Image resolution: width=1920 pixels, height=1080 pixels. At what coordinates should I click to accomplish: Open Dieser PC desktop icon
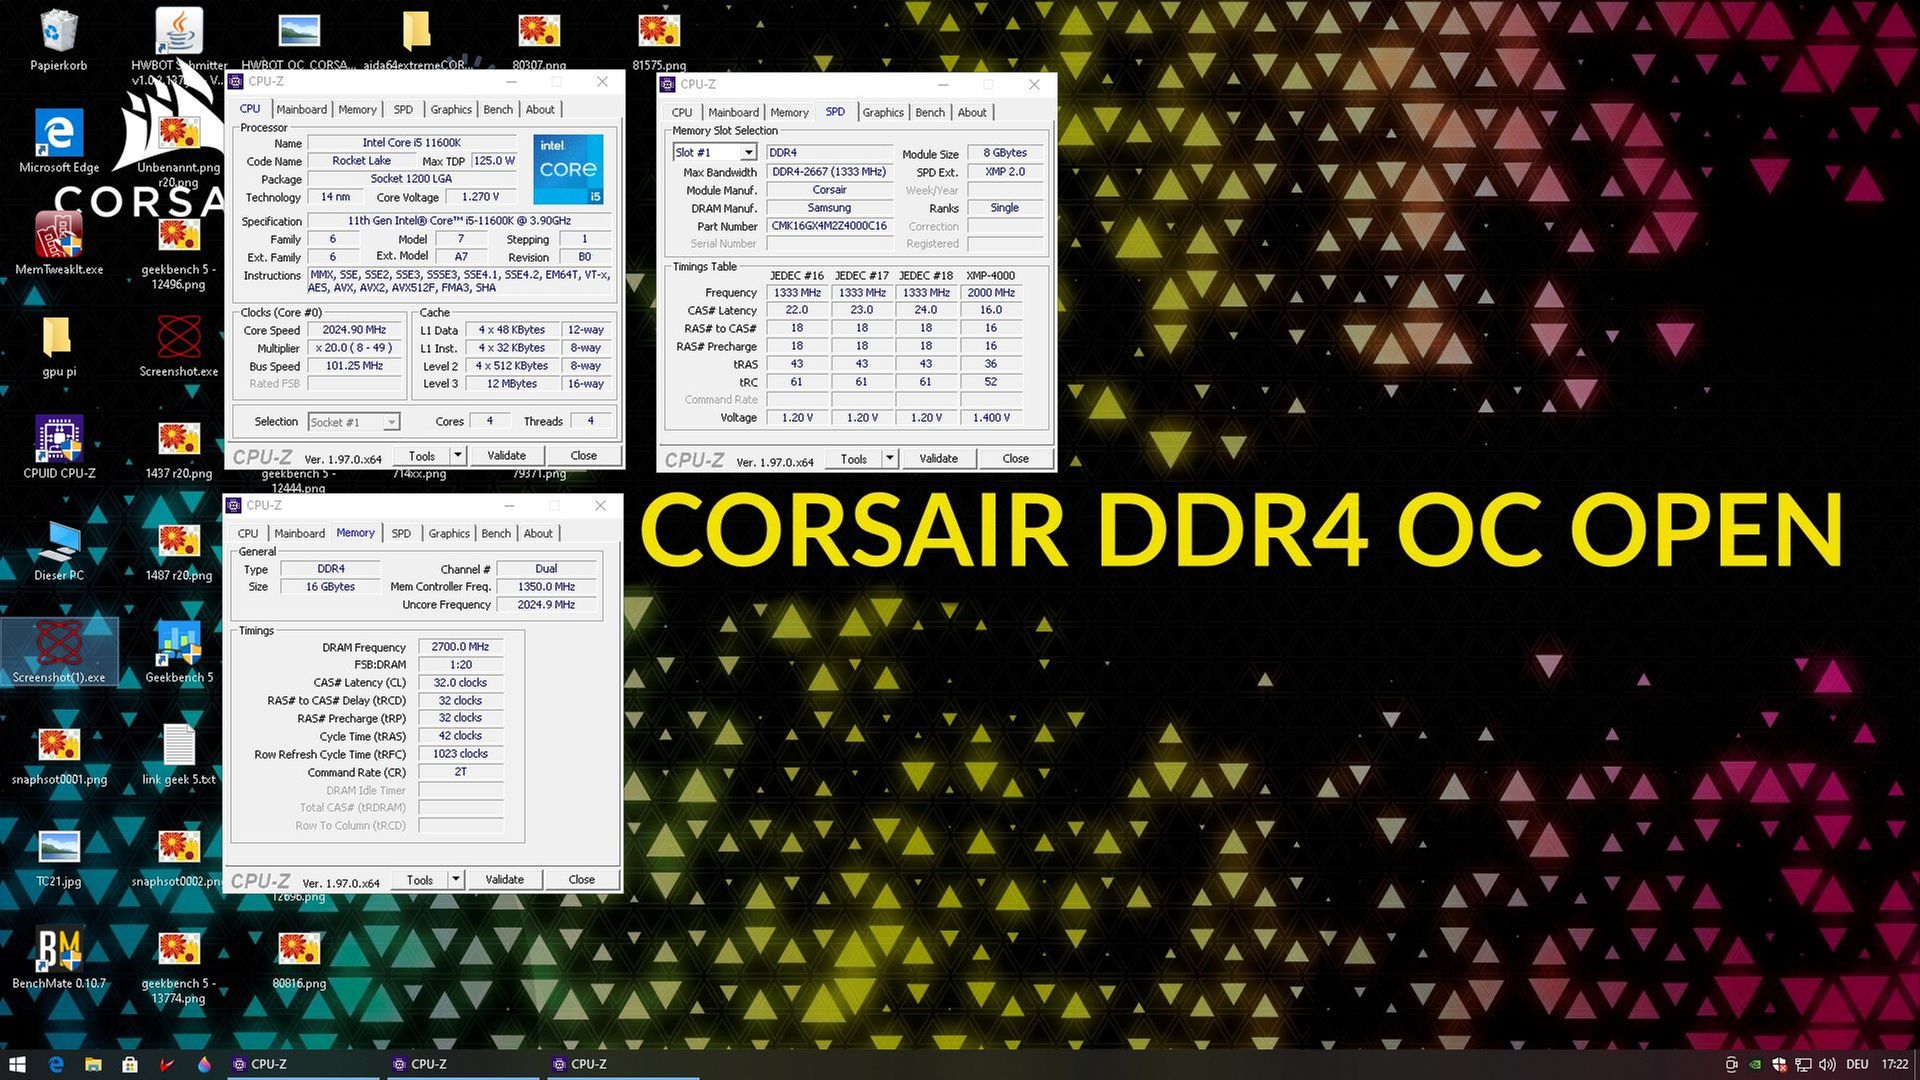pos(59,550)
